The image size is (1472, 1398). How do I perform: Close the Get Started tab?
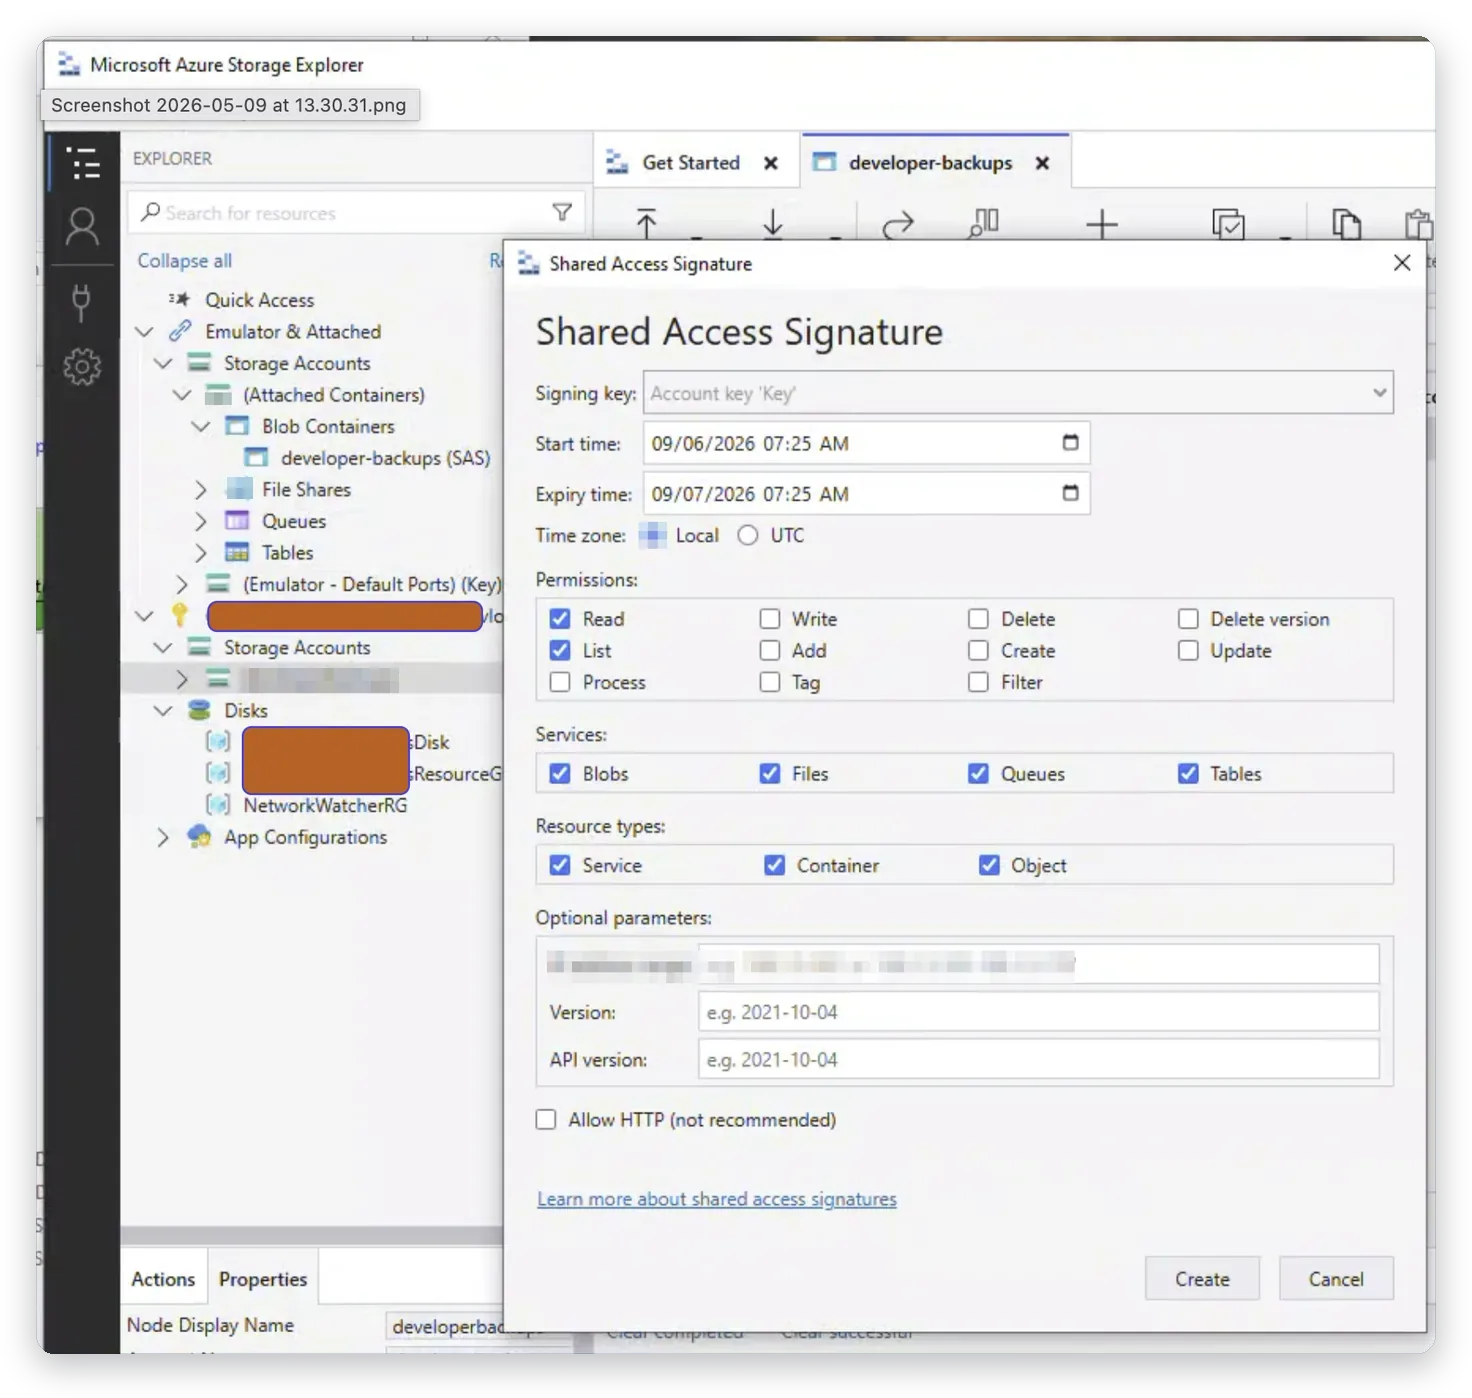pyautogui.click(x=771, y=163)
